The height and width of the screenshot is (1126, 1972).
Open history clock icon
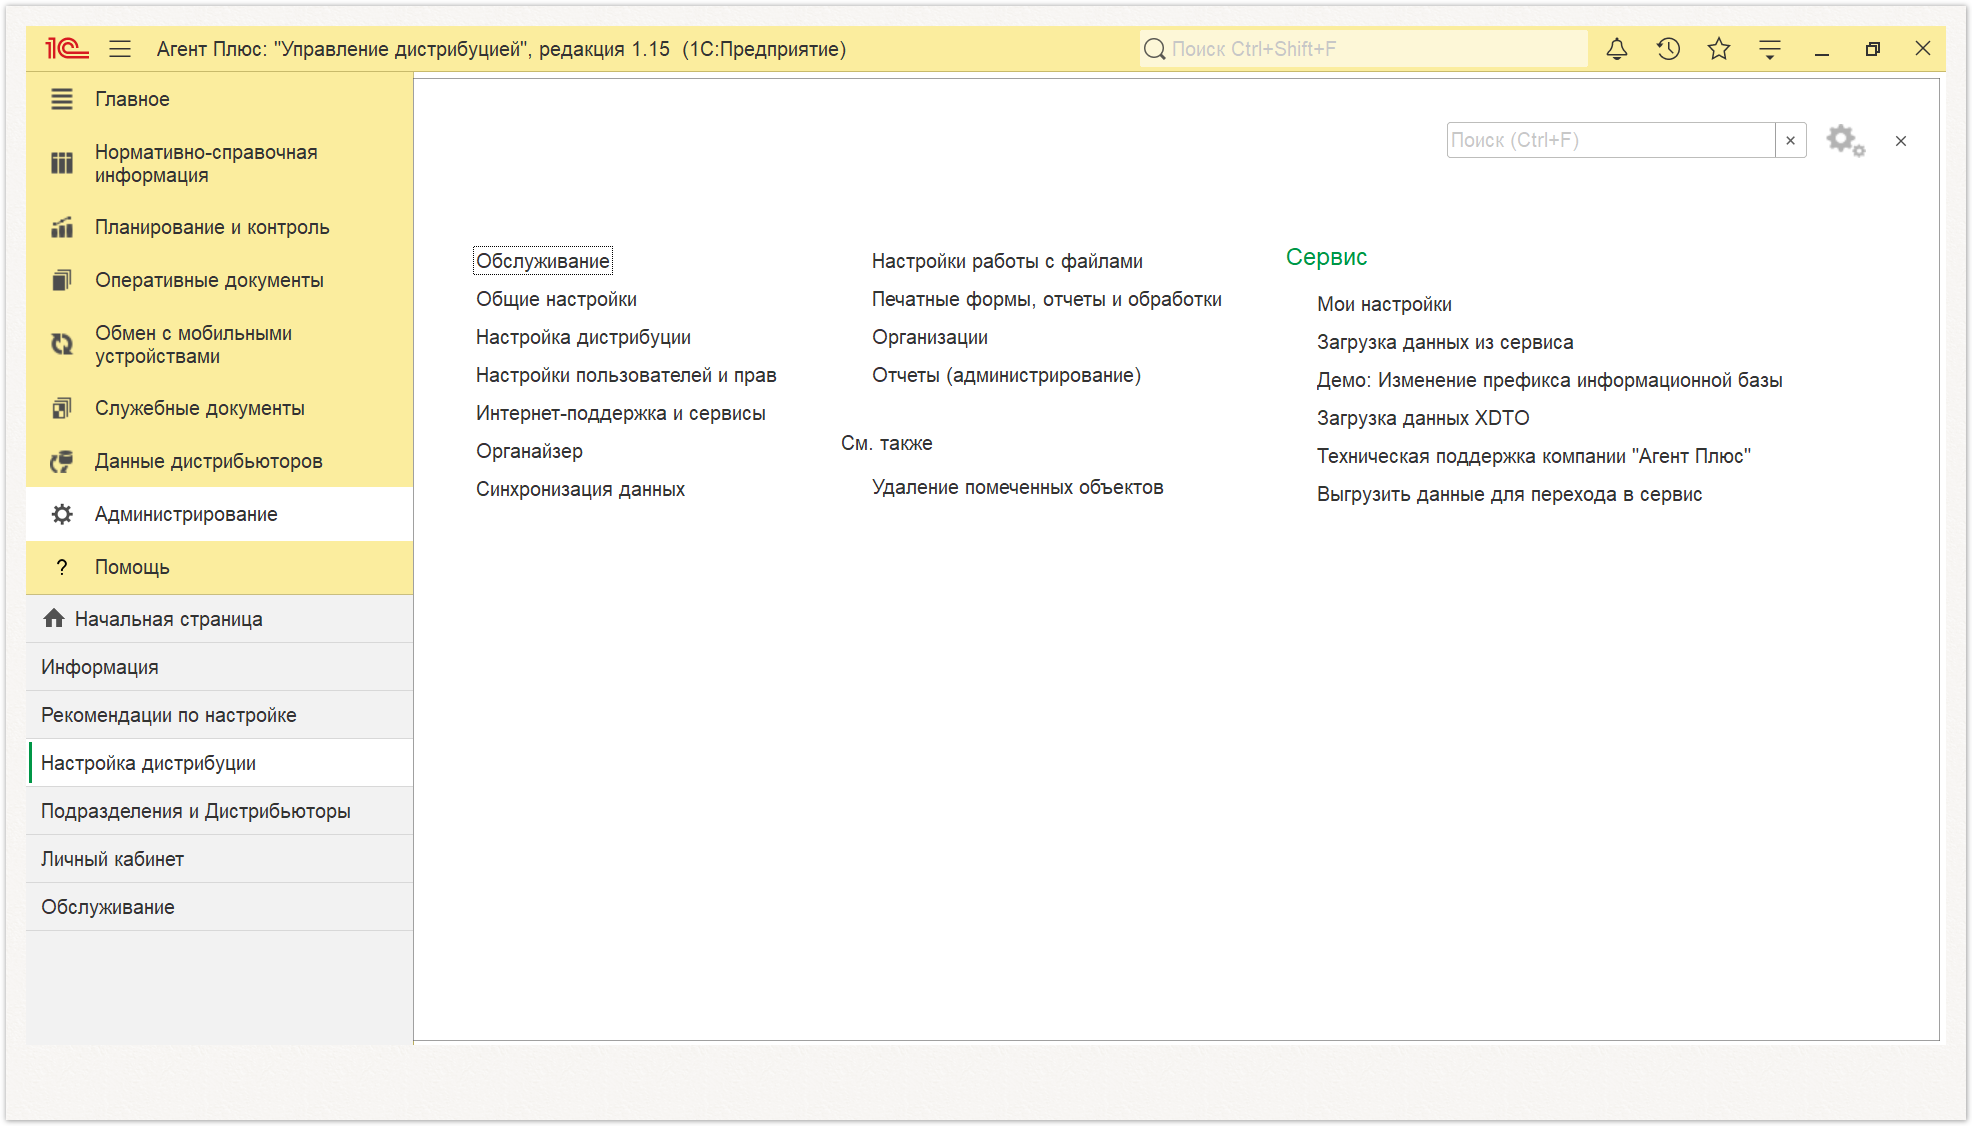pos(1668,48)
